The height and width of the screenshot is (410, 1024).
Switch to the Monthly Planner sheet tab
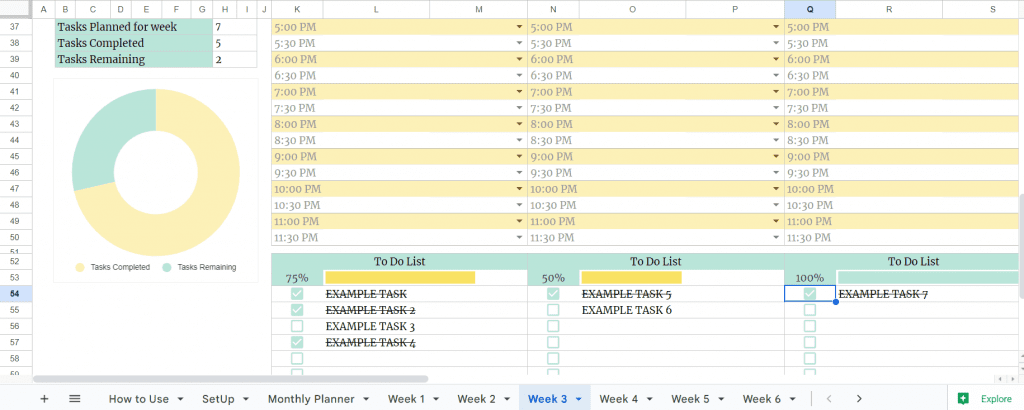[311, 398]
